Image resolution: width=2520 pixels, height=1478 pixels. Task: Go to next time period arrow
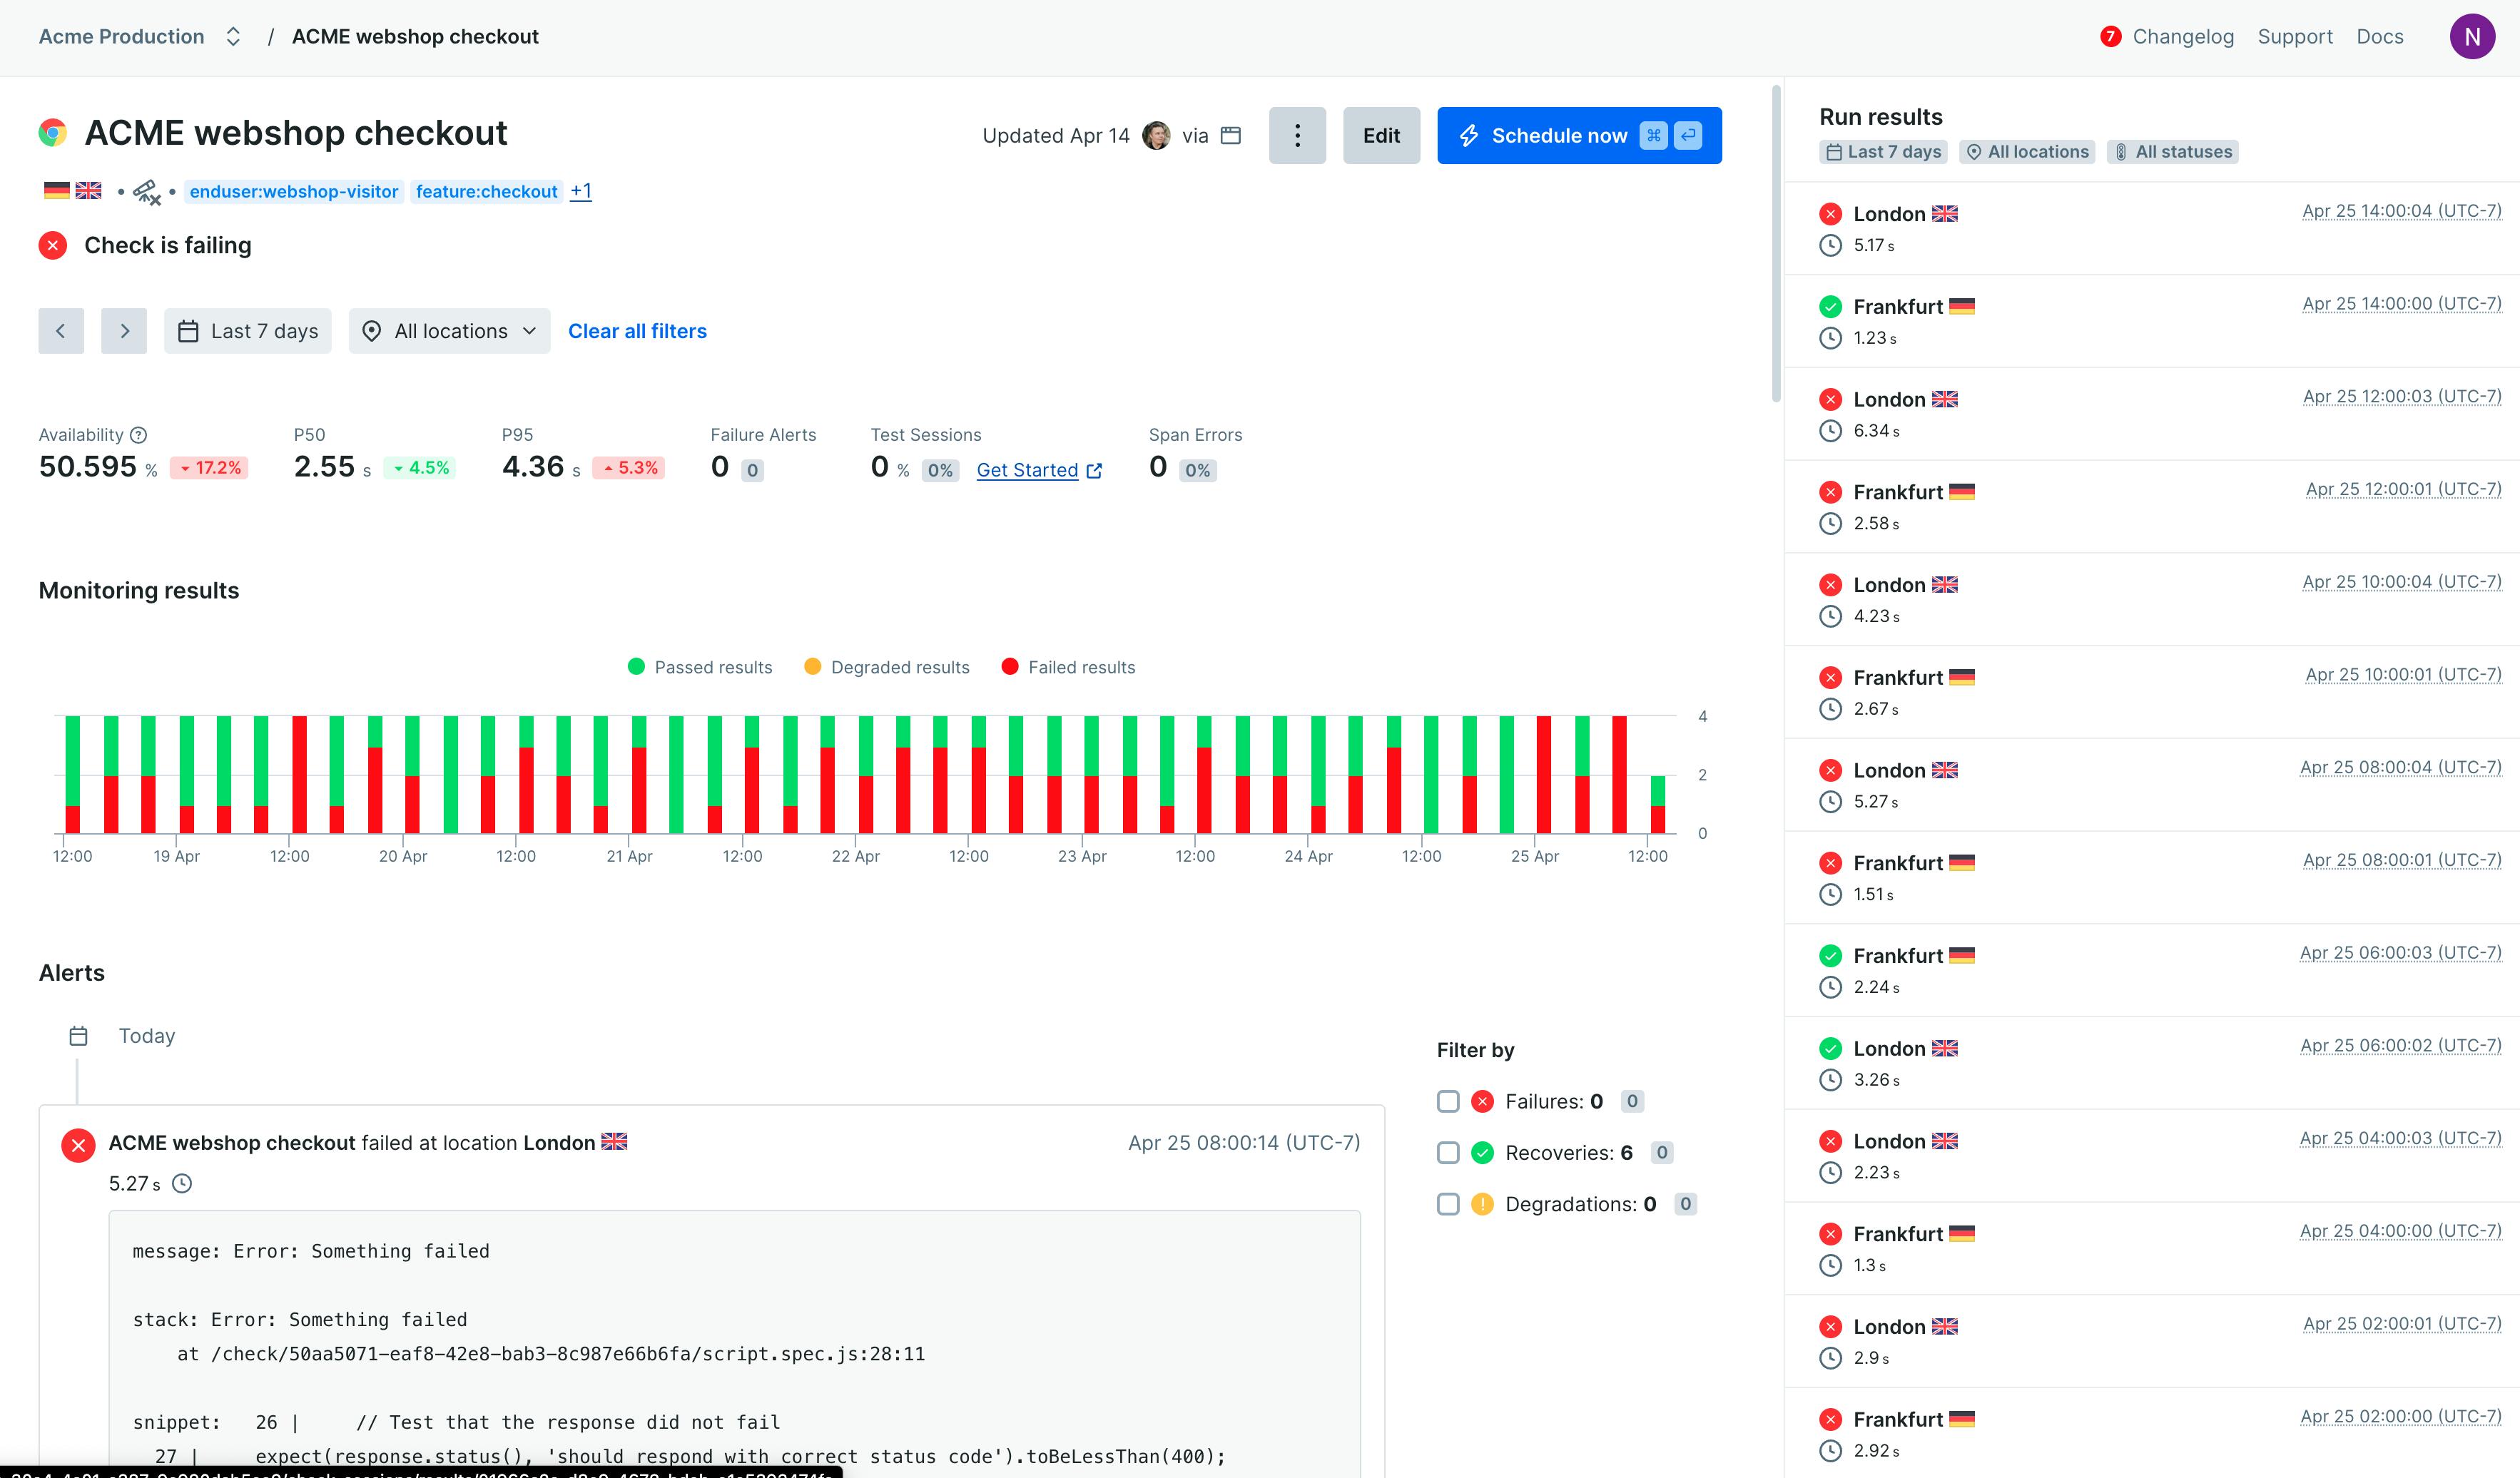point(124,331)
